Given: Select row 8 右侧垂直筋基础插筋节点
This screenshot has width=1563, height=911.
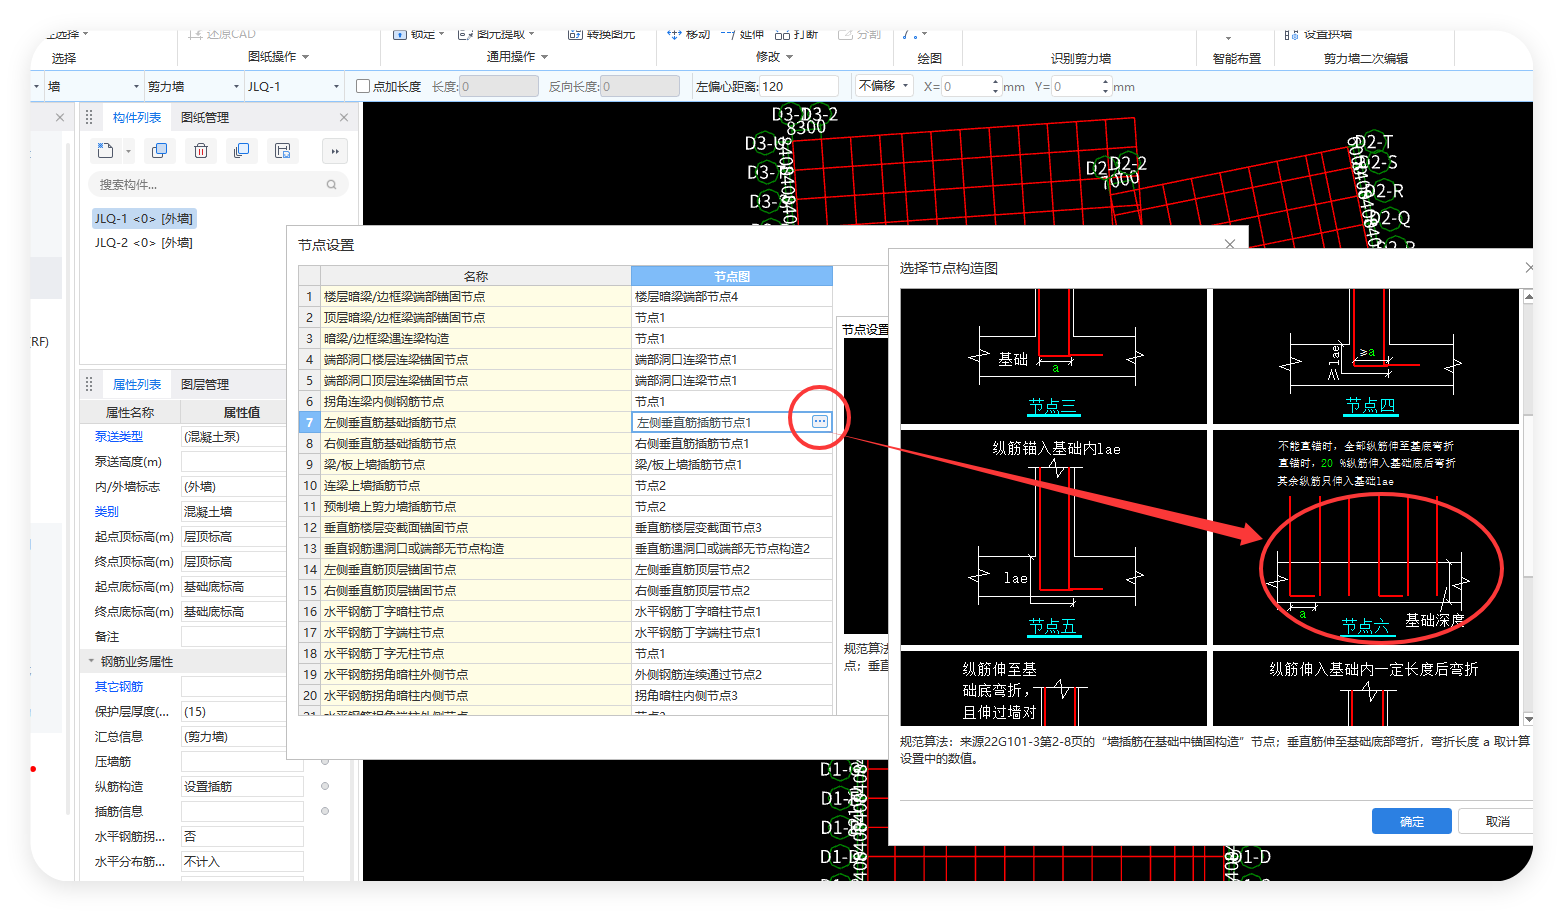Looking at the screenshot, I should point(566,443).
